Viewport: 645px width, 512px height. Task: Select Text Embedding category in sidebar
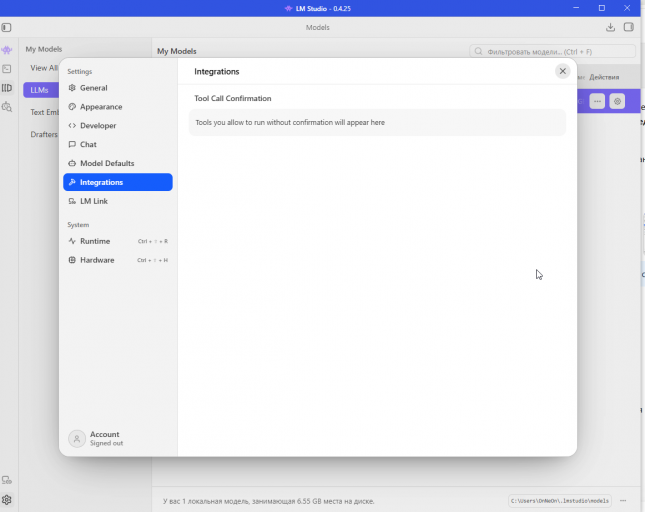tap(44, 112)
